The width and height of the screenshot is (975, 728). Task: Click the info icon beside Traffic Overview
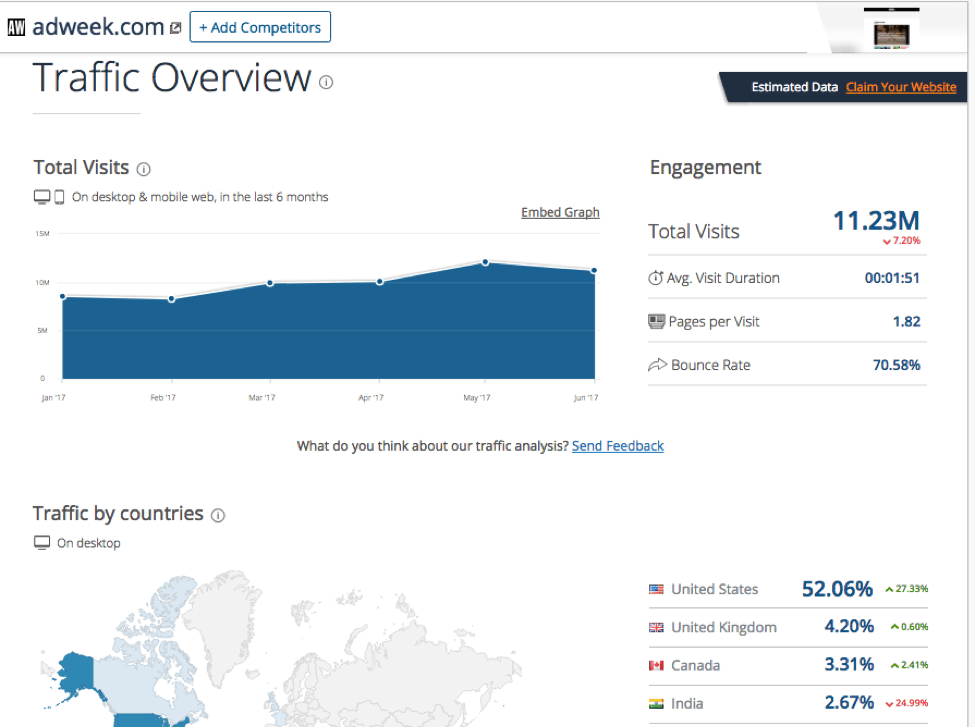coord(325,83)
